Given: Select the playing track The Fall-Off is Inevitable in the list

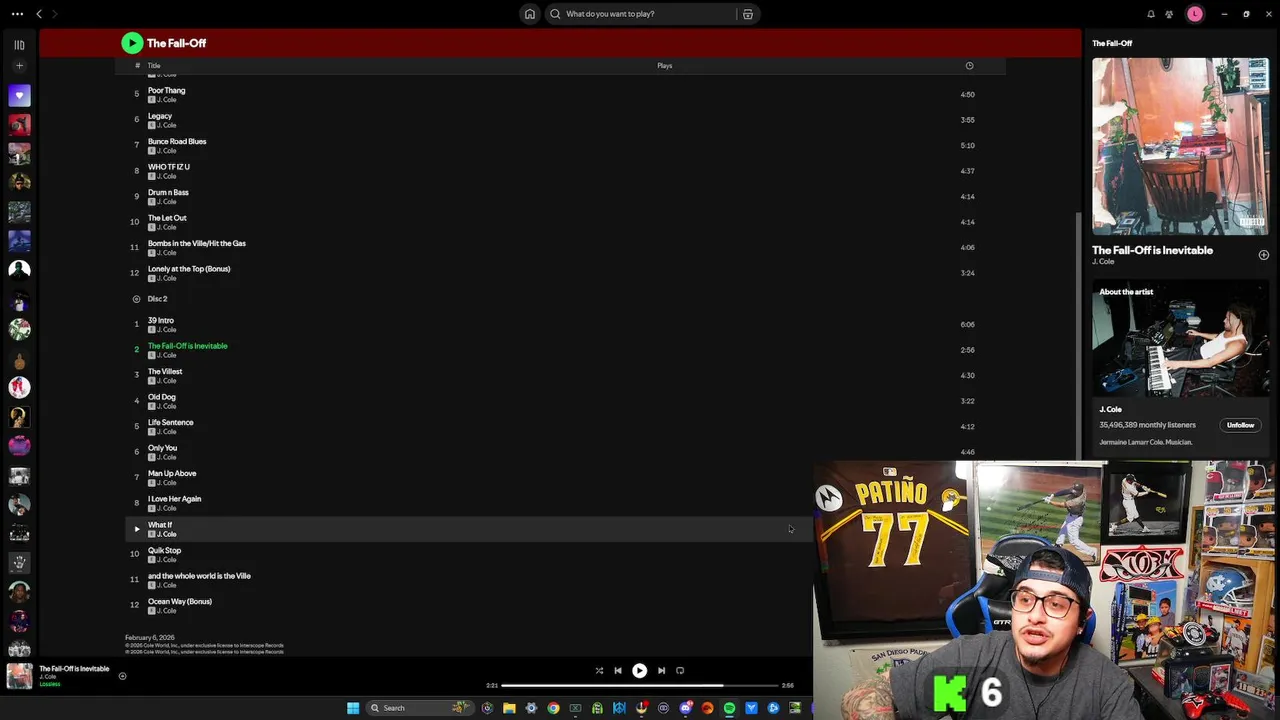Looking at the screenshot, I should click(x=188, y=346).
